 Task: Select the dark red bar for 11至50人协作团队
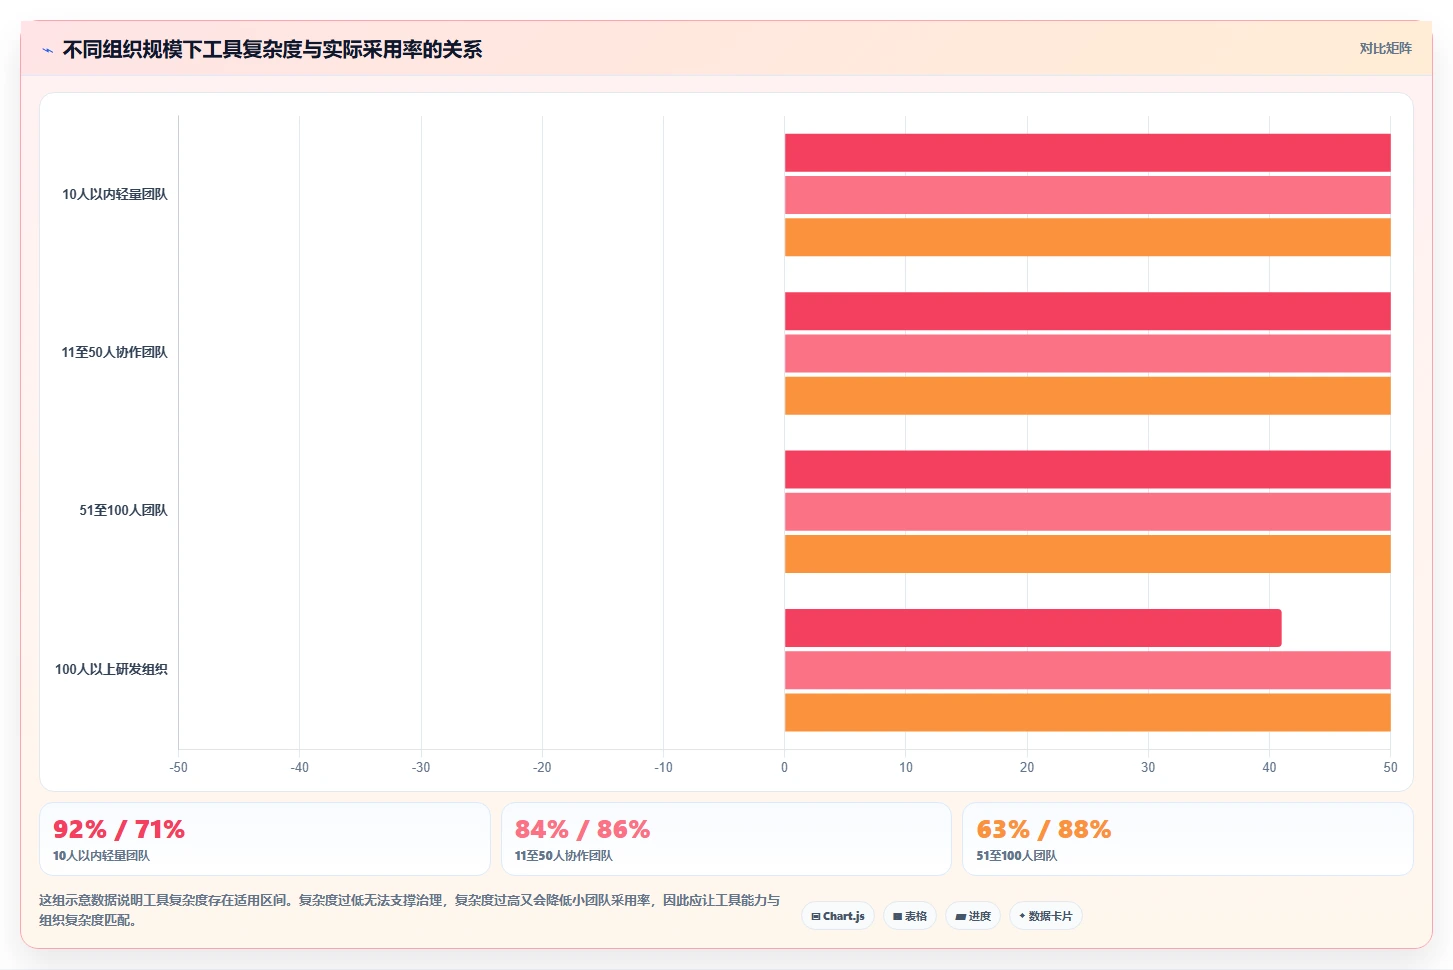1087,311
